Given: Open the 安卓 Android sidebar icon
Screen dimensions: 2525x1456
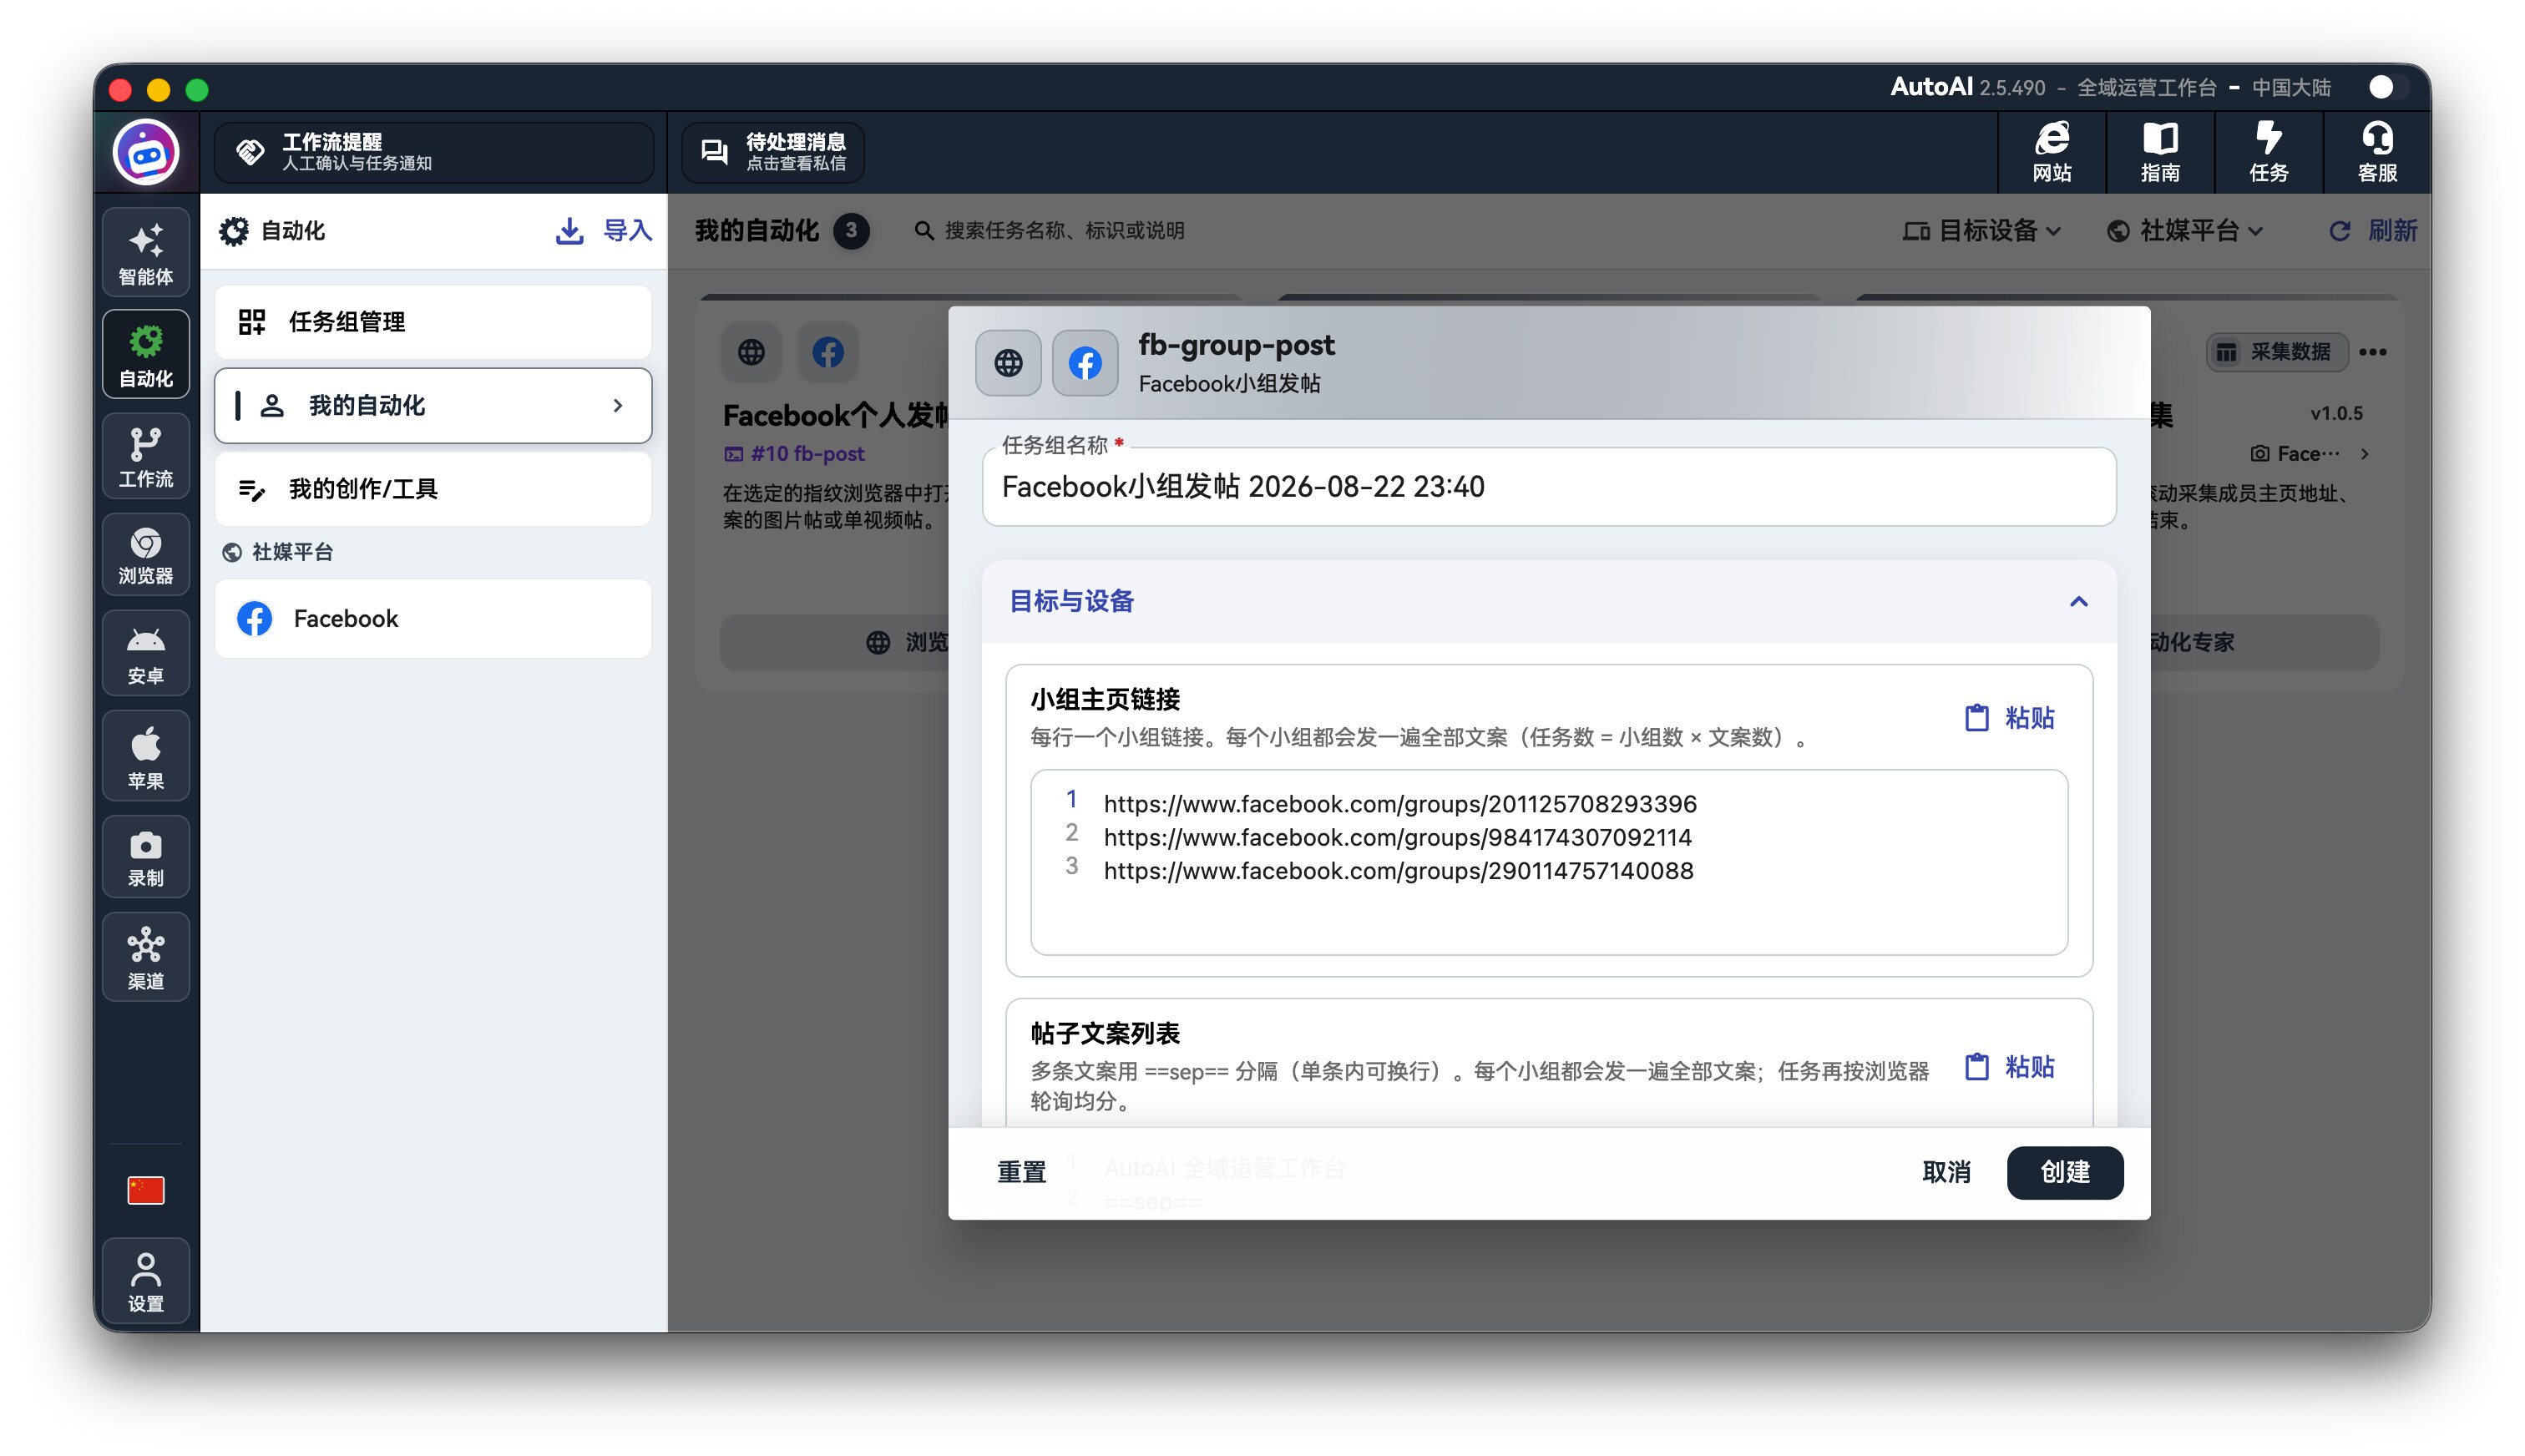Looking at the screenshot, I should (146, 653).
